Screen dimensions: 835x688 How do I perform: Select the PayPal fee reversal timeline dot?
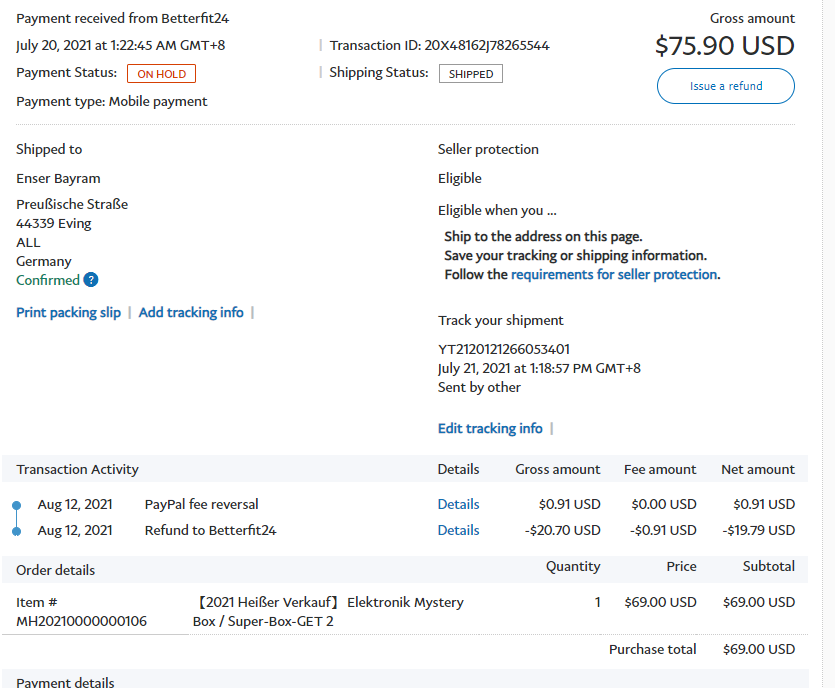(x=16, y=505)
